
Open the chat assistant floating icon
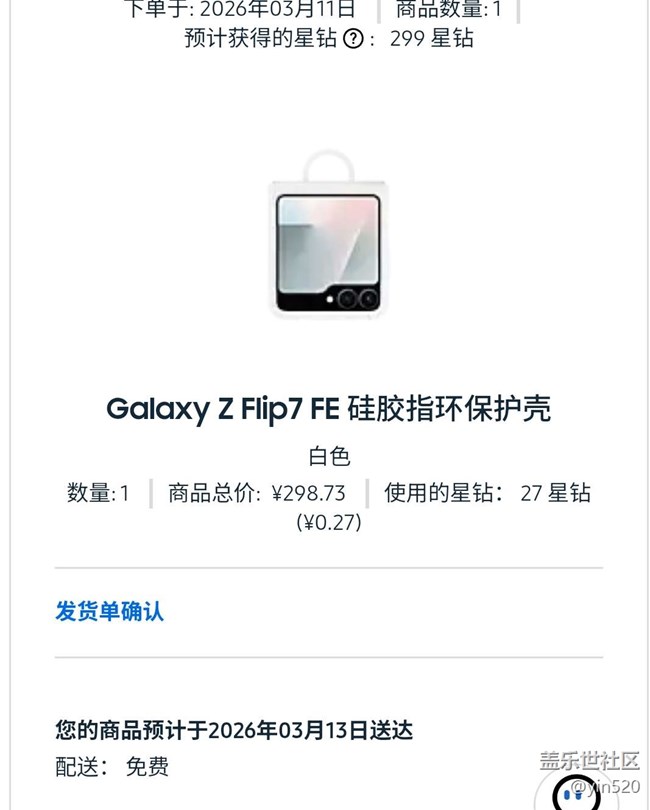tap(578, 792)
